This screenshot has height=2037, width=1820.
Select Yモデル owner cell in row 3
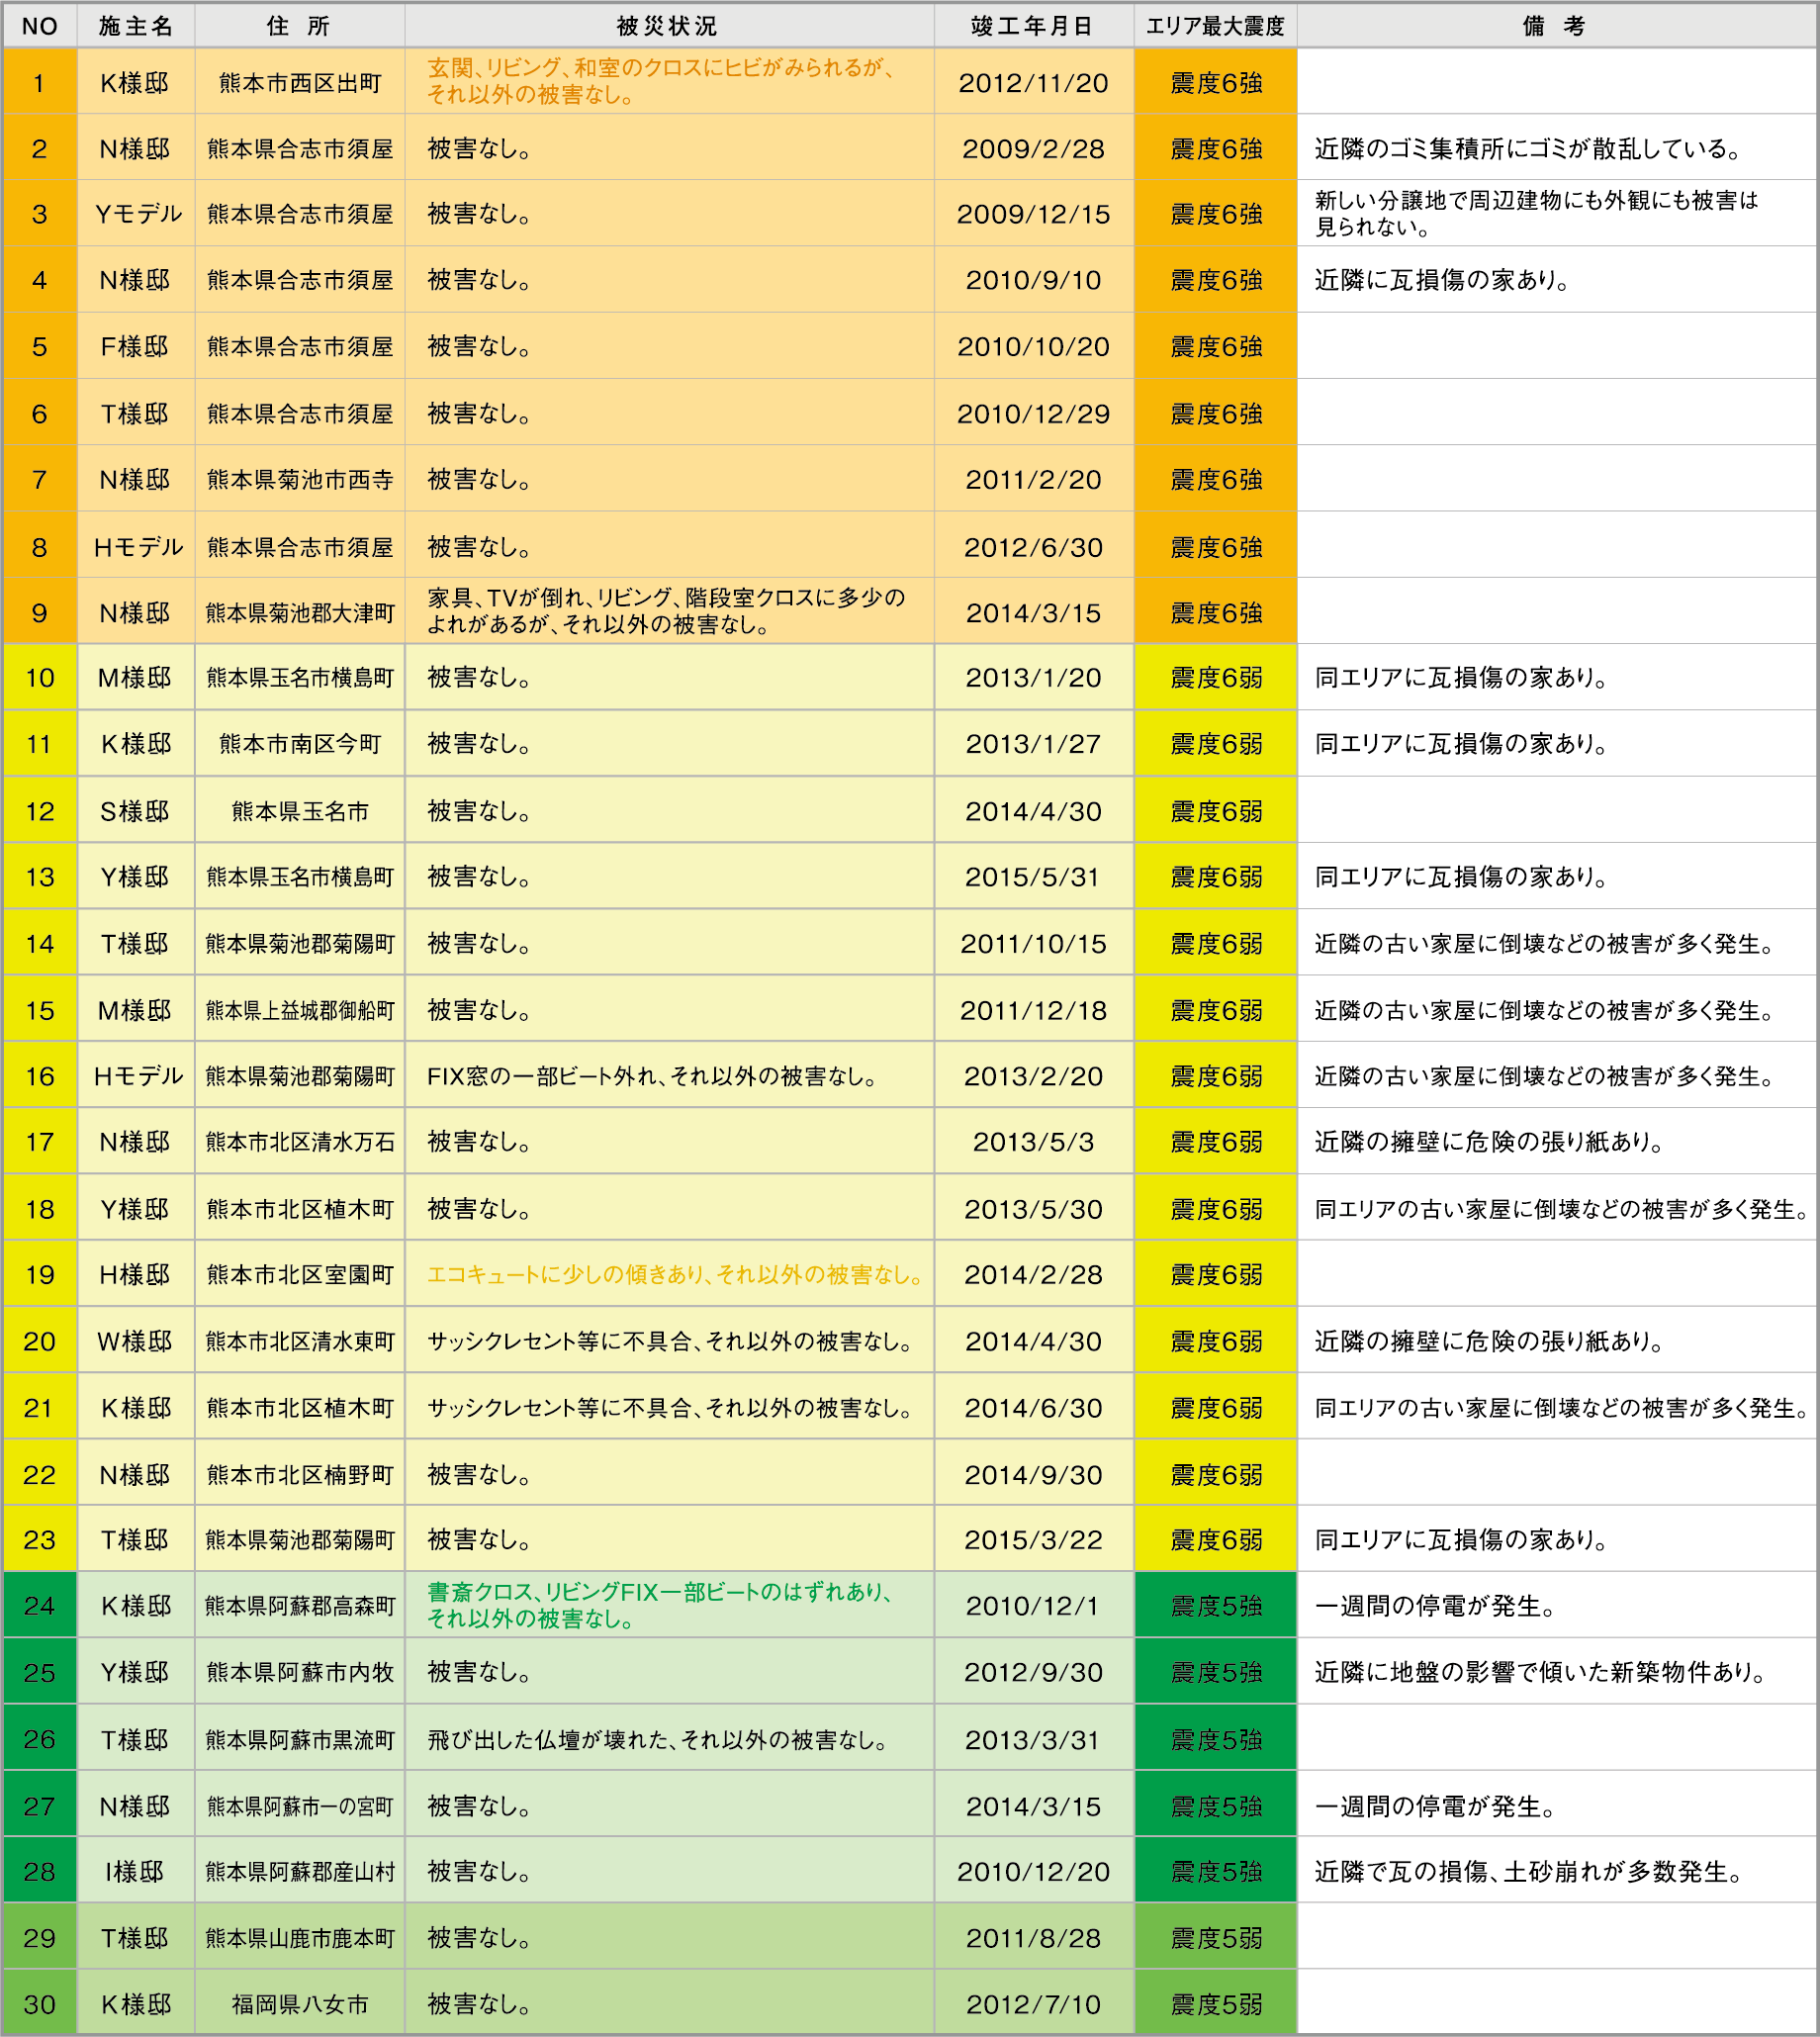(x=137, y=214)
